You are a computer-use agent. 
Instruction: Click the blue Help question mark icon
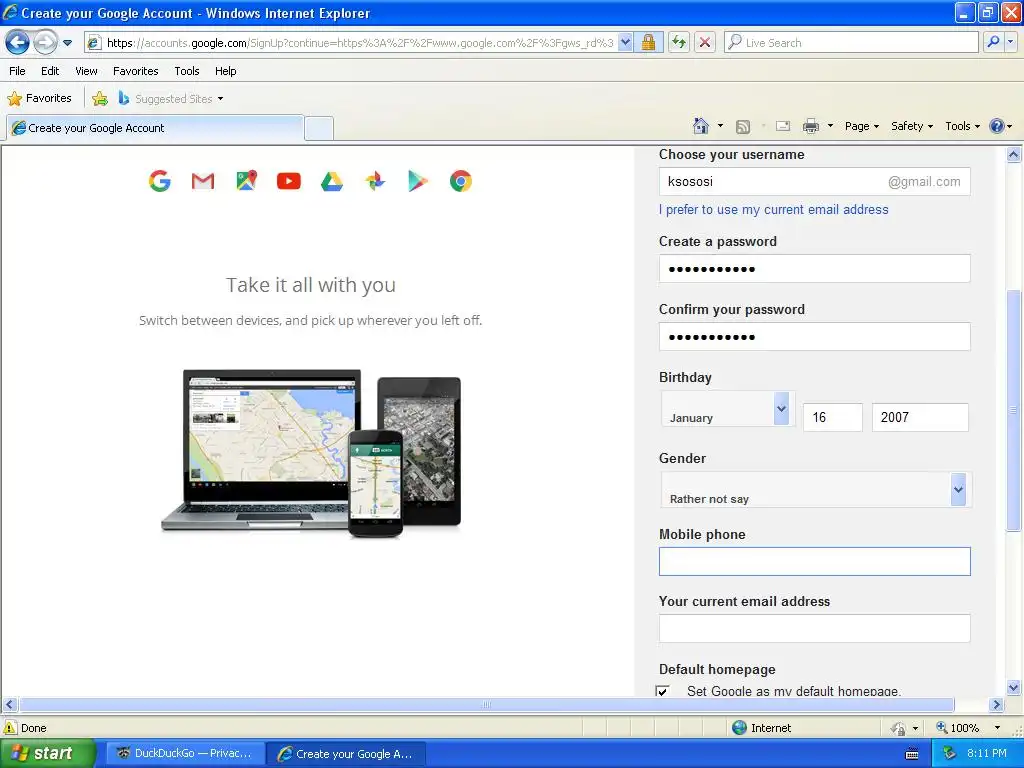point(997,126)
